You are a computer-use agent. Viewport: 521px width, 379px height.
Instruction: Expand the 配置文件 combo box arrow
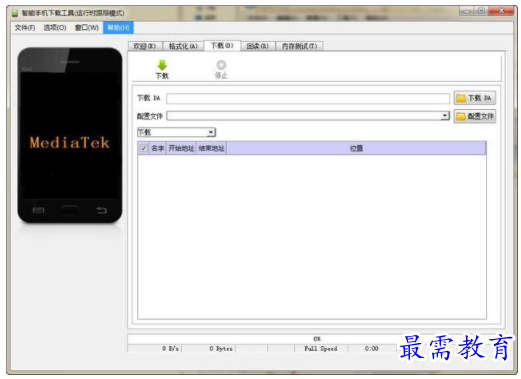445,116
